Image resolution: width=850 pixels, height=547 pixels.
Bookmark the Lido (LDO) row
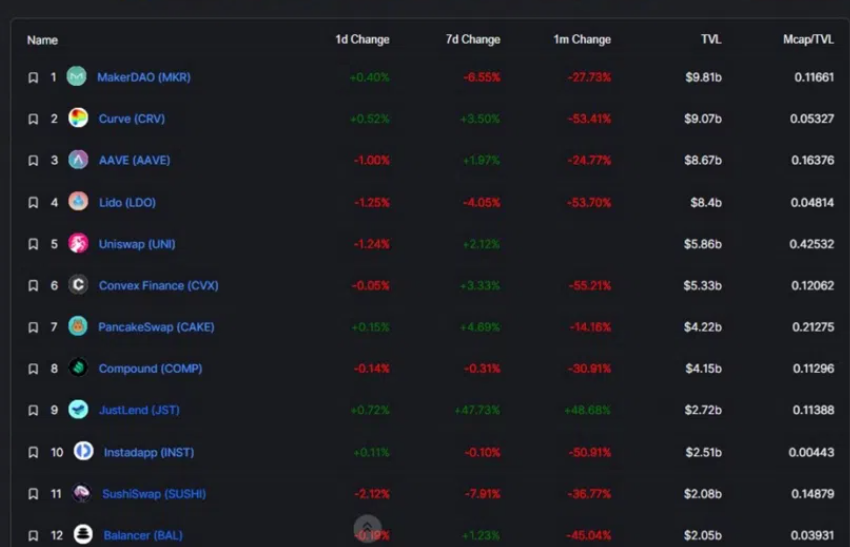pyautogui.click(x=33, y=202)
